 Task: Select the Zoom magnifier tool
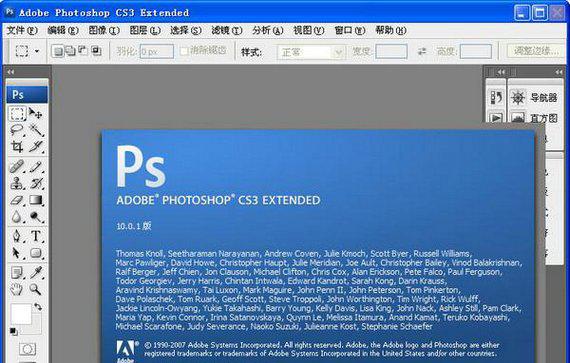(36, 289)
